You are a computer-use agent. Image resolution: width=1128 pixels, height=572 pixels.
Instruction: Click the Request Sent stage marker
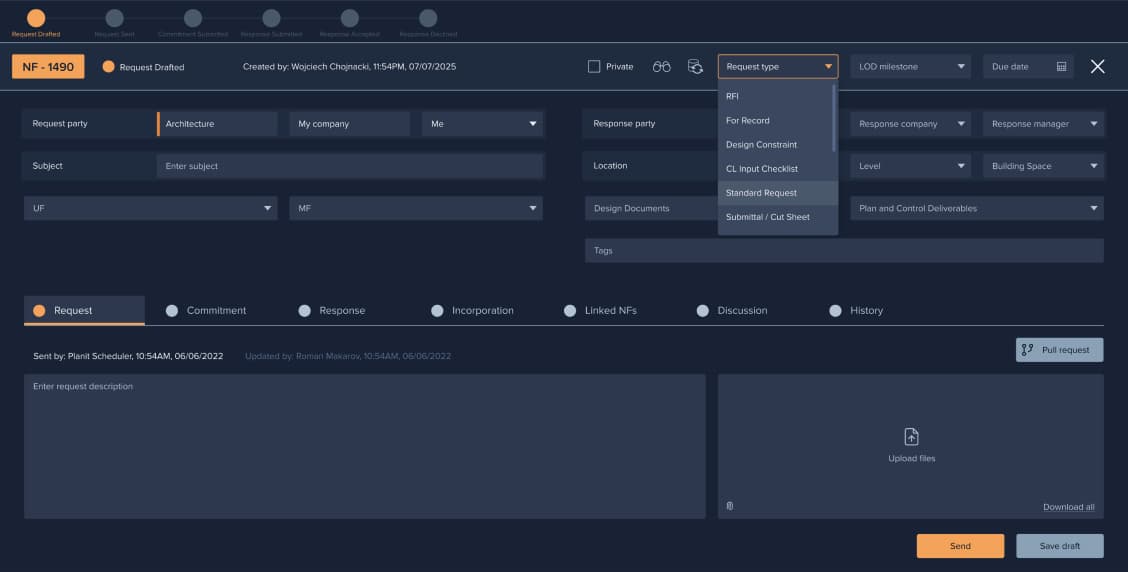pos(114,18)
